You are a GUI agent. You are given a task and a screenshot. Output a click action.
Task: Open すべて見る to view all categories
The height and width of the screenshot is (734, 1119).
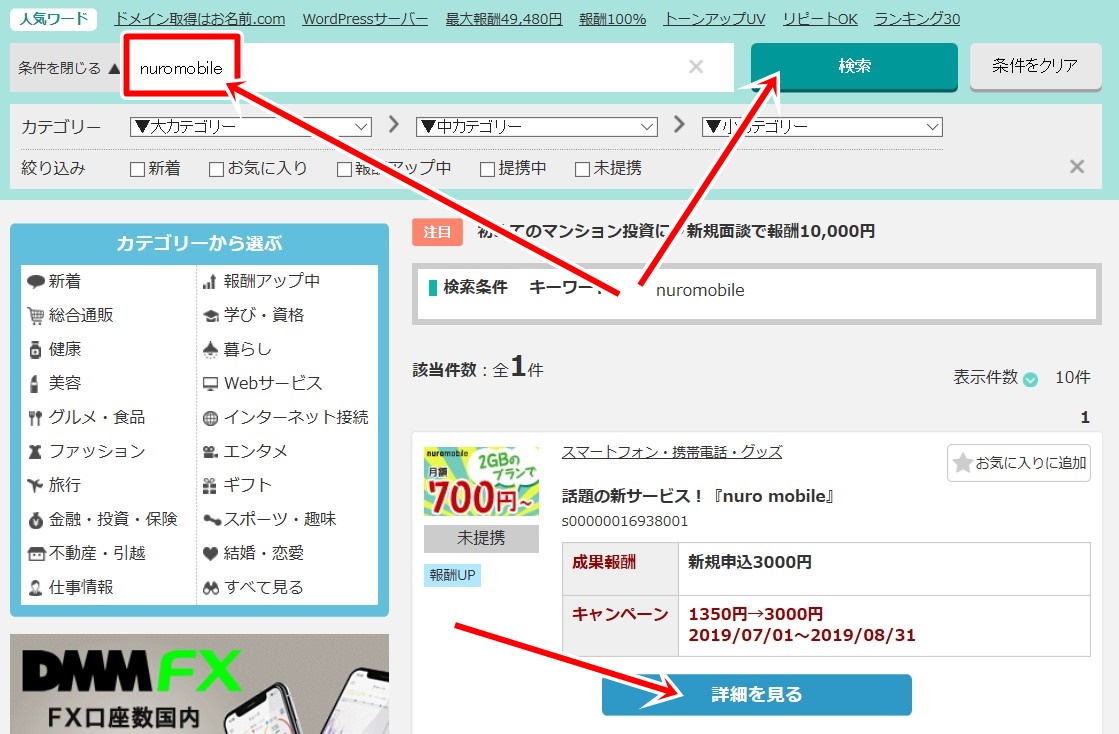pos(263,587)
